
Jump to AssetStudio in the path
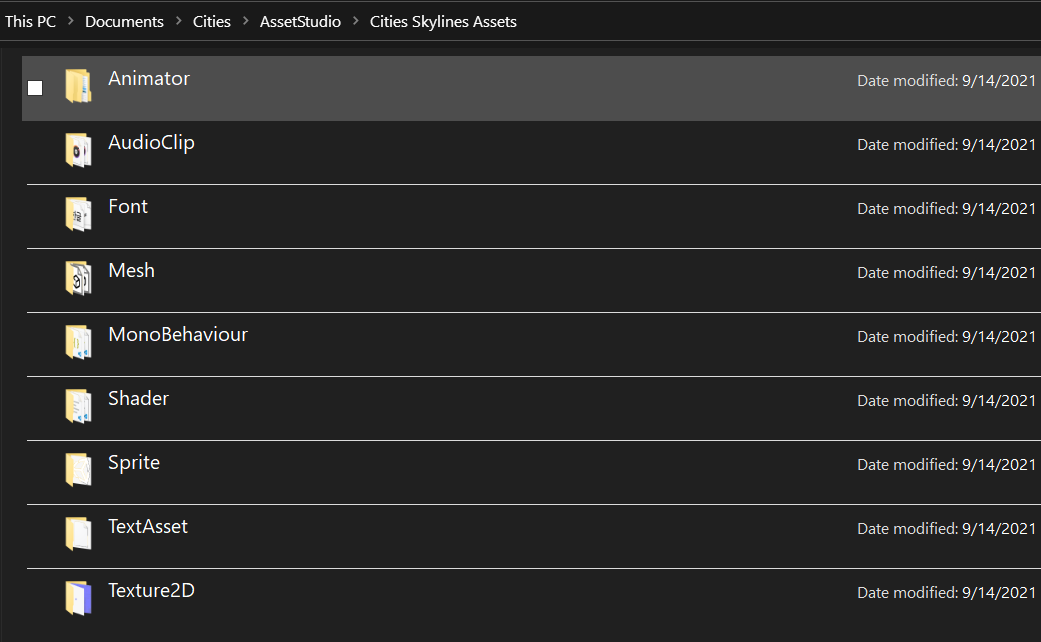point(300,21)
